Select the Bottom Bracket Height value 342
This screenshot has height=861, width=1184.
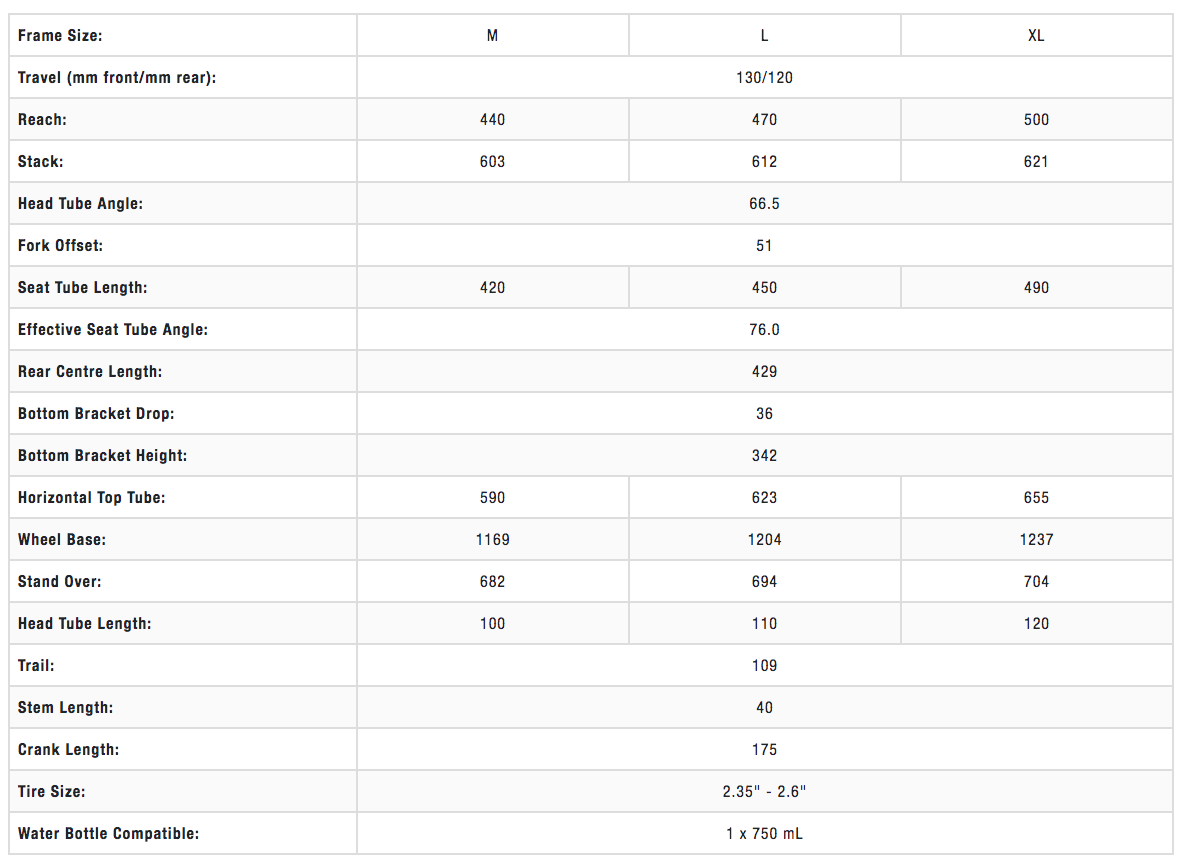click(x=764, y=456)
